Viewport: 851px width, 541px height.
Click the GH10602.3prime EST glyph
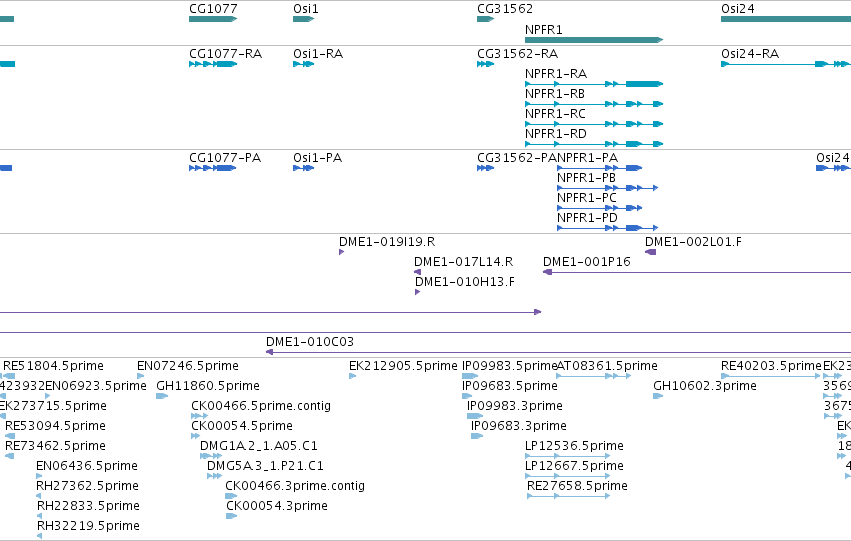click(658, 396)
